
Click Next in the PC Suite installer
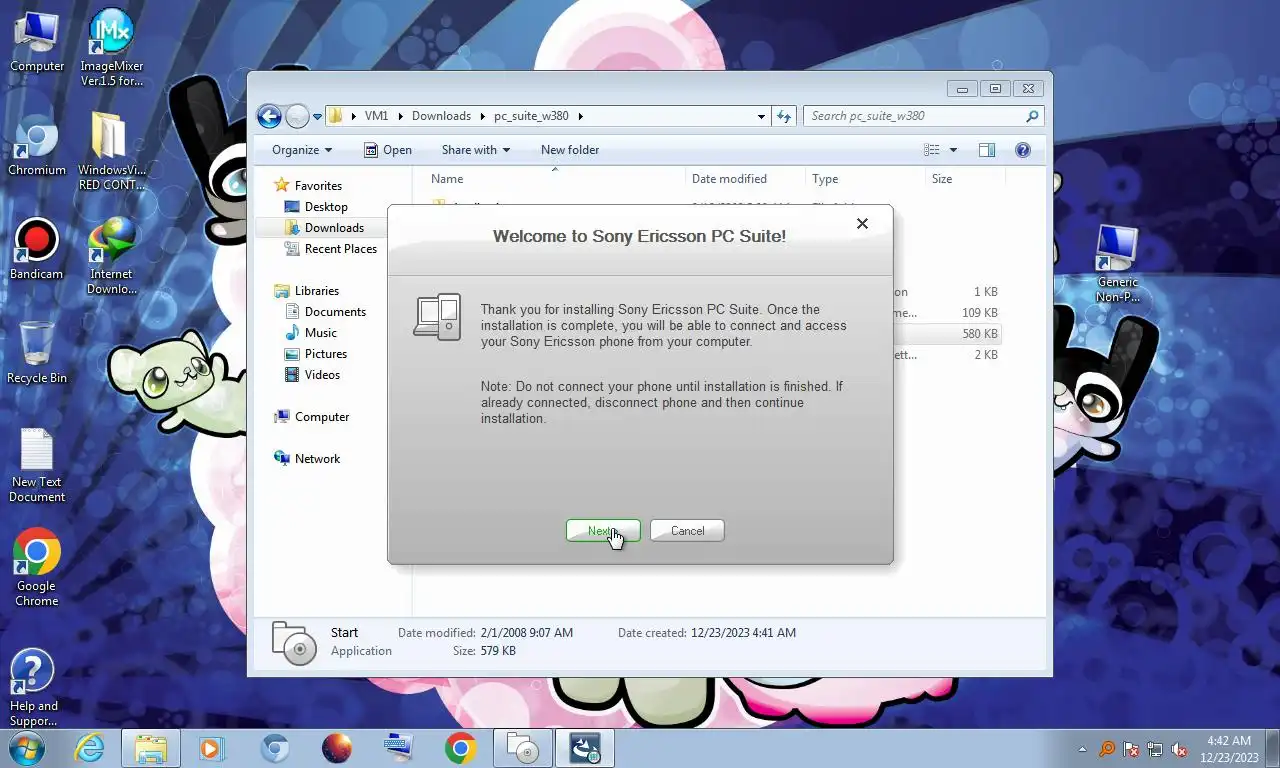coord(603,531)
